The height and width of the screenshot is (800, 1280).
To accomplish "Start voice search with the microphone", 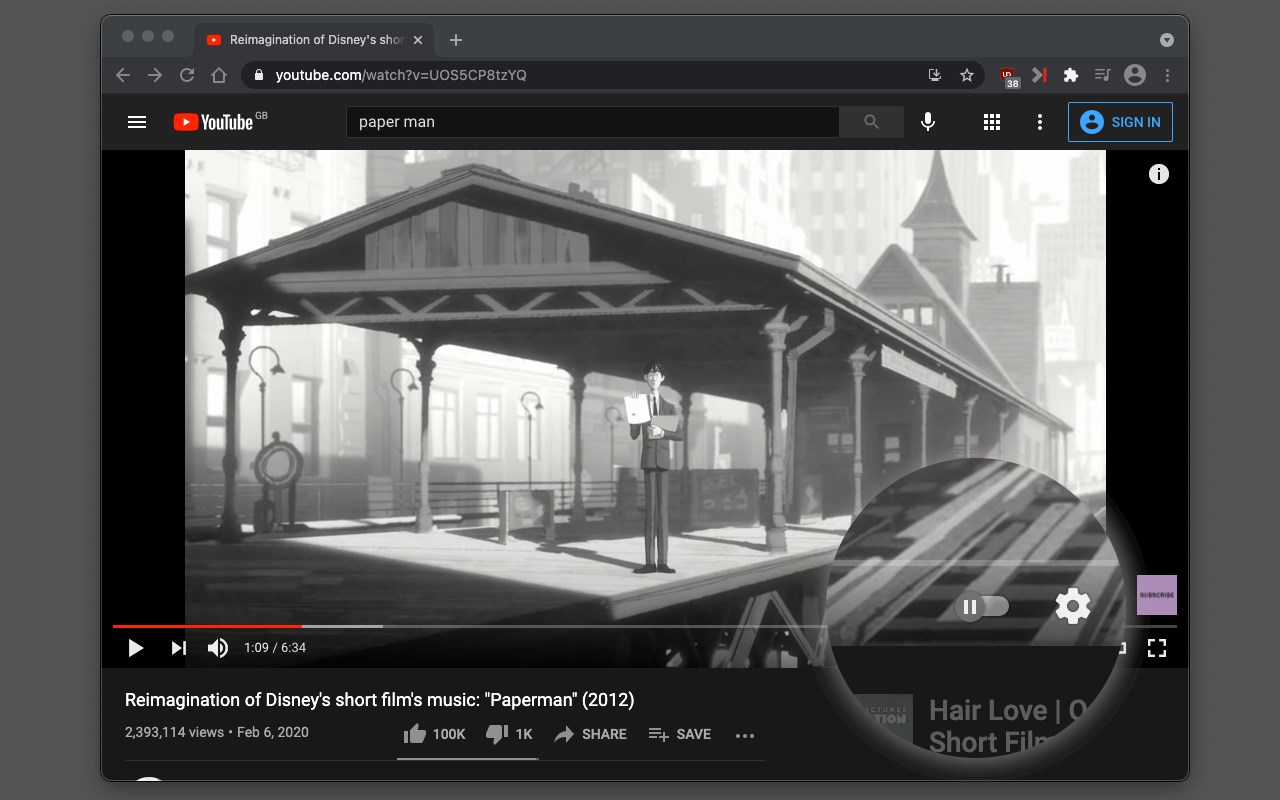I will [928, 122].
